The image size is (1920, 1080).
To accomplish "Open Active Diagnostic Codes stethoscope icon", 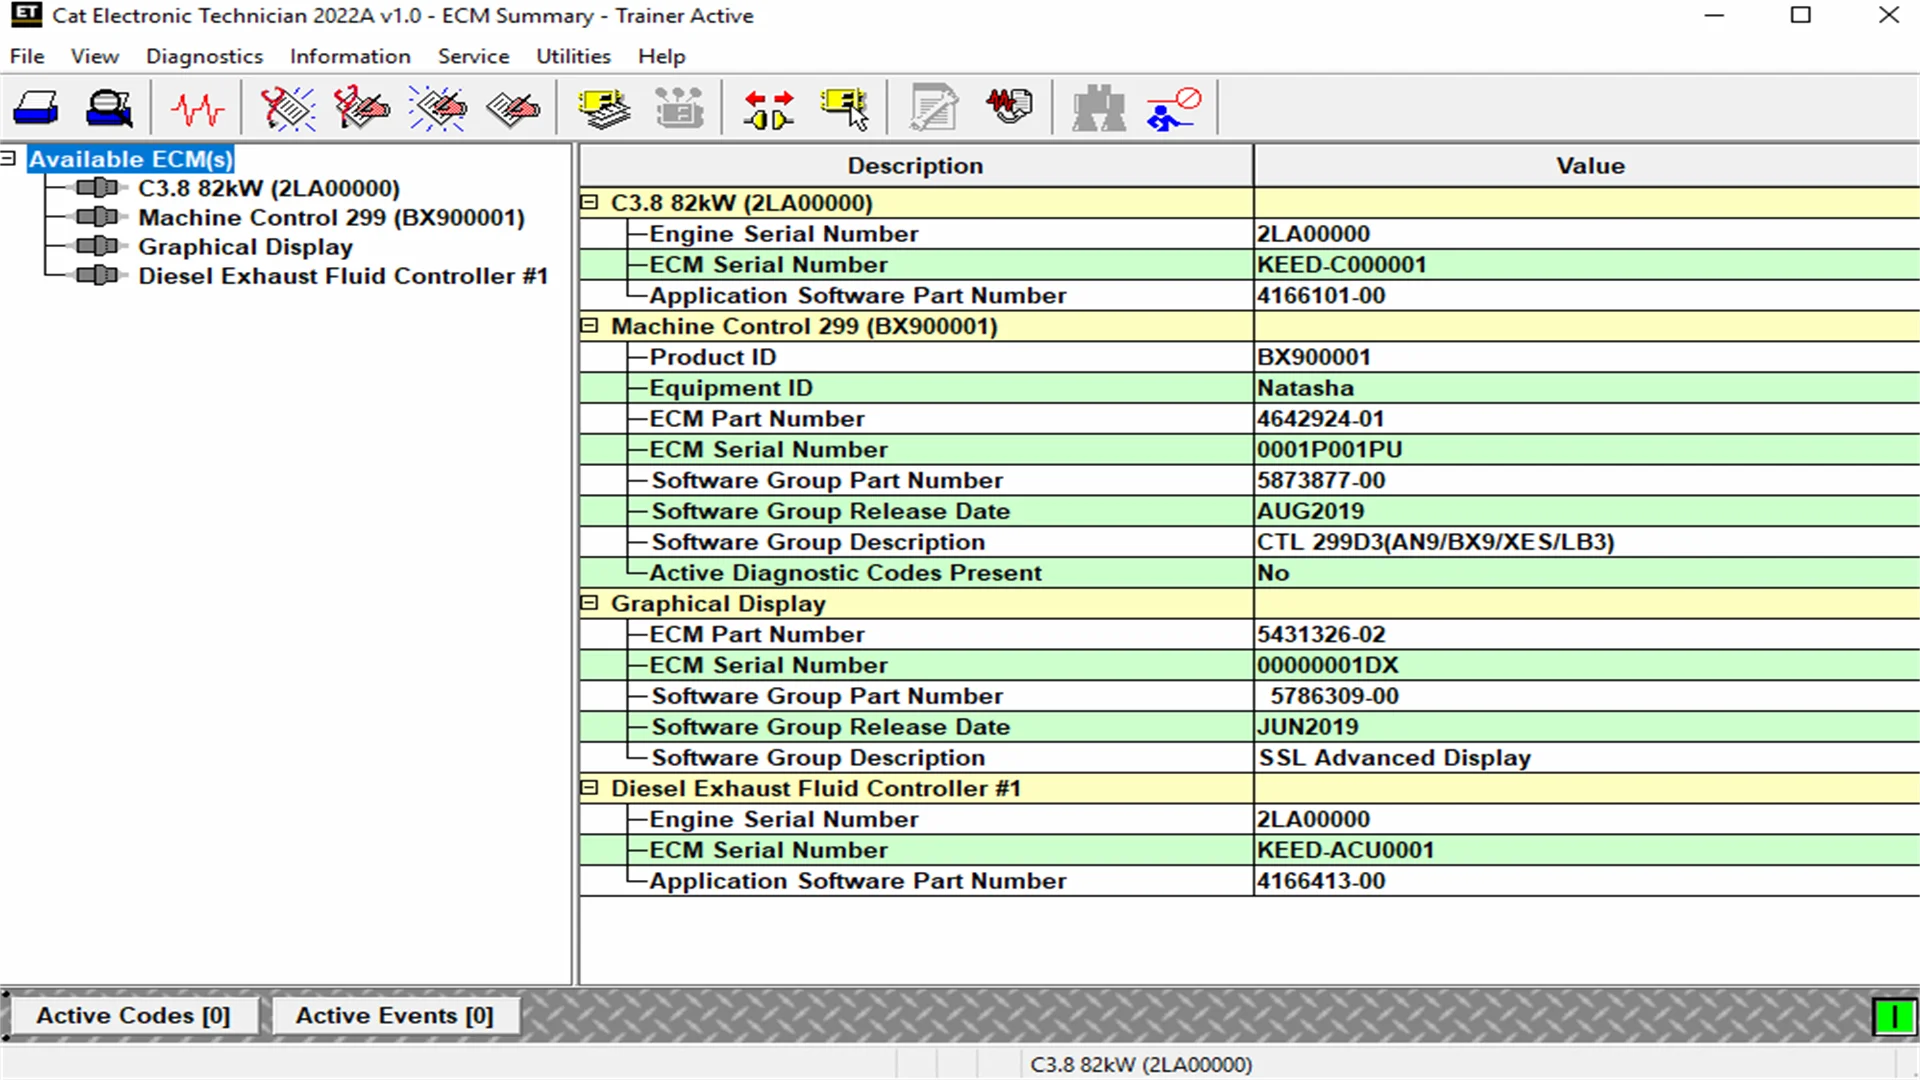I will (x=287, y=108).
